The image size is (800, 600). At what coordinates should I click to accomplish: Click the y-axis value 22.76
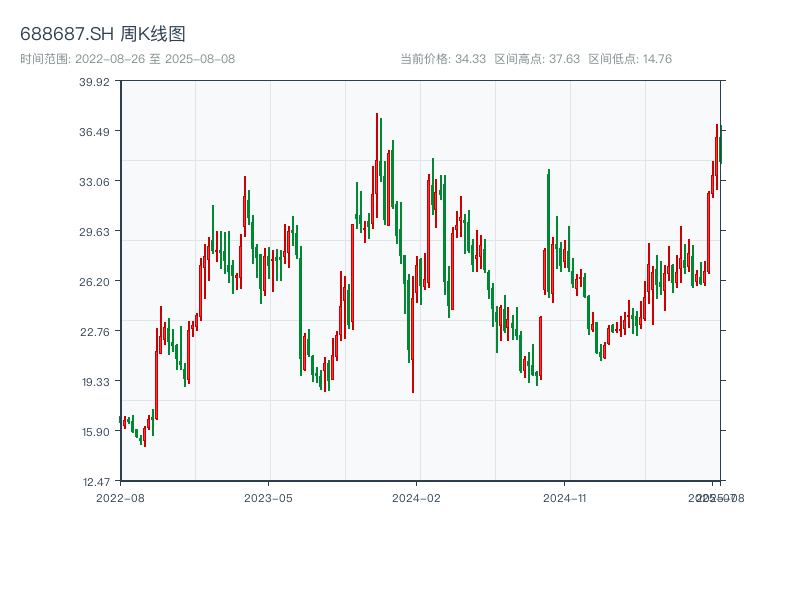(94, 332)
